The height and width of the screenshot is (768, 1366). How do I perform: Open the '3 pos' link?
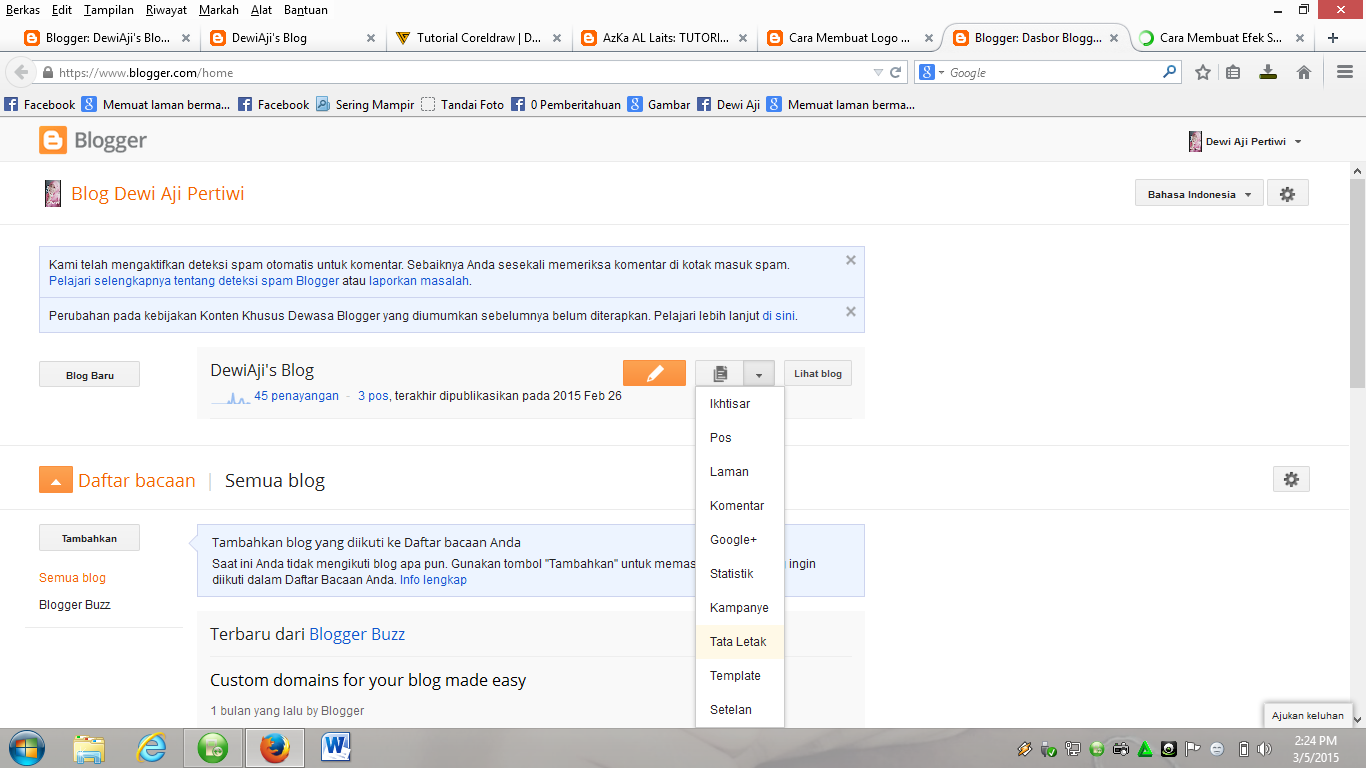coord(373,396)
